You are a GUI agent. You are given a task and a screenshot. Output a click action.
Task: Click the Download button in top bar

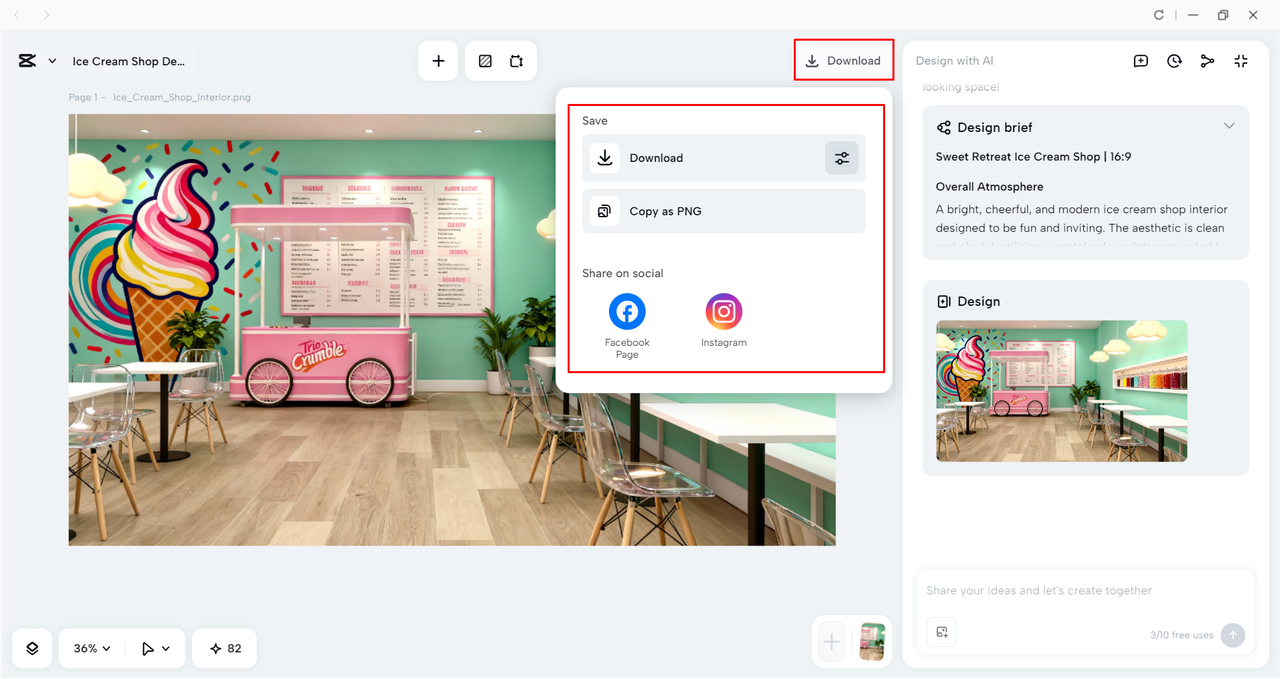(844, 61)
